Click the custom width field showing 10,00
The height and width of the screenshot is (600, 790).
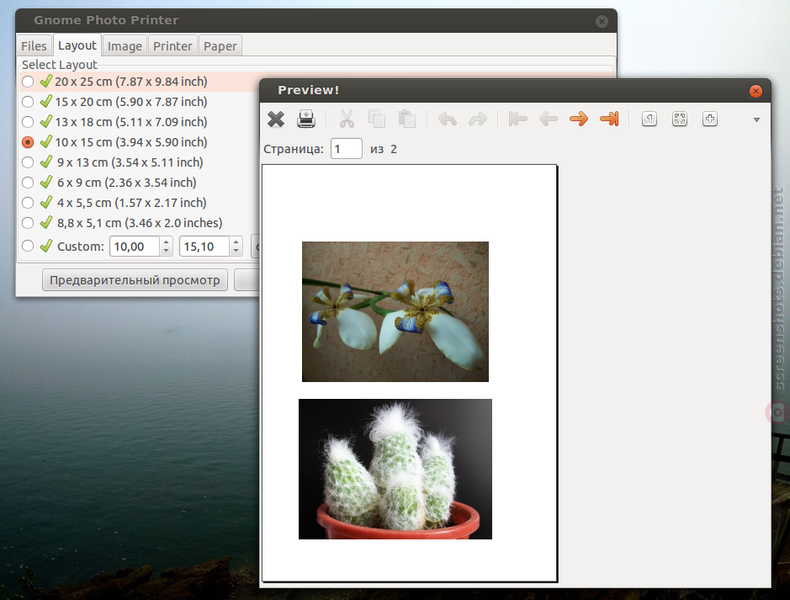coord(135,246)
